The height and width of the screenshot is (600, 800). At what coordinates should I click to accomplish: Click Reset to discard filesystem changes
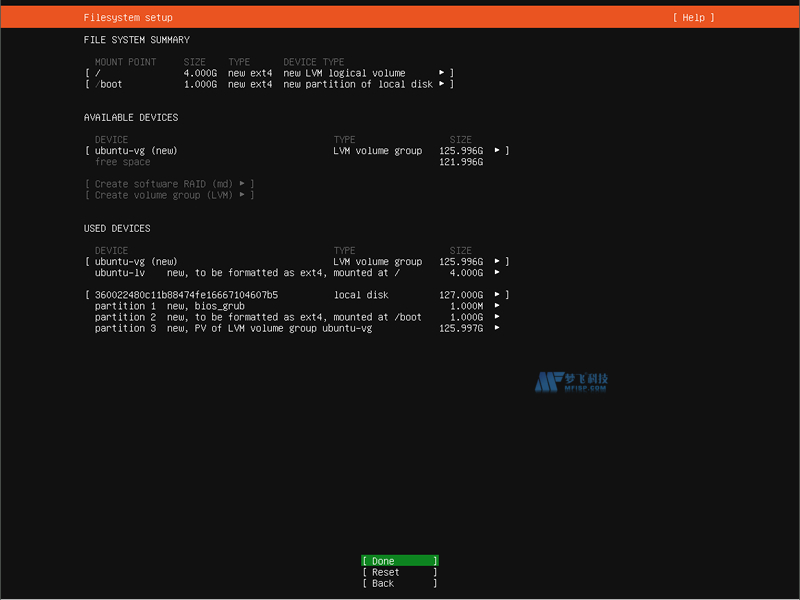399,571
